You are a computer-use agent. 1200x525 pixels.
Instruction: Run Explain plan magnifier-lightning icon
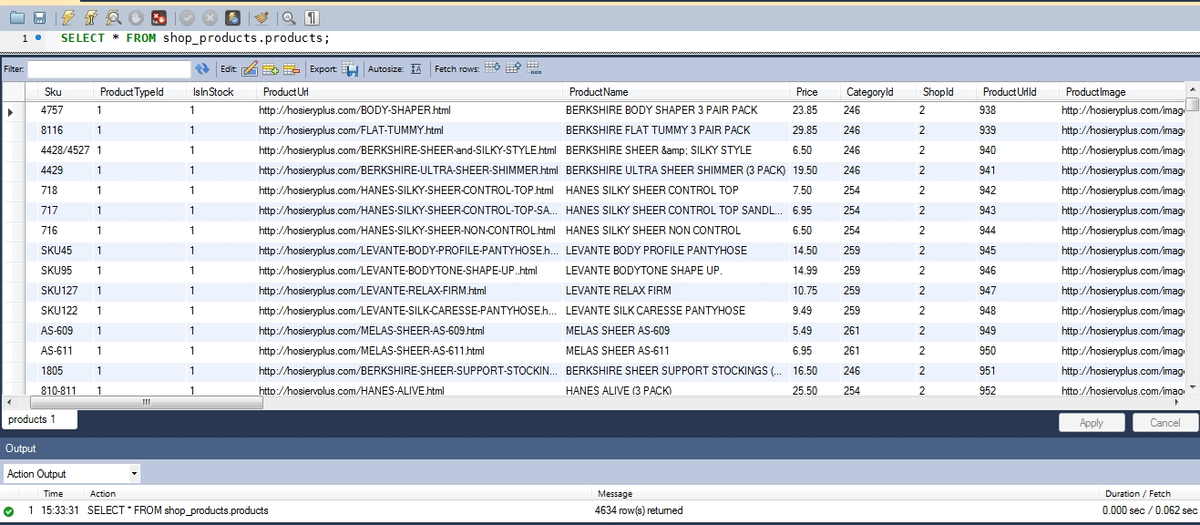113,18
